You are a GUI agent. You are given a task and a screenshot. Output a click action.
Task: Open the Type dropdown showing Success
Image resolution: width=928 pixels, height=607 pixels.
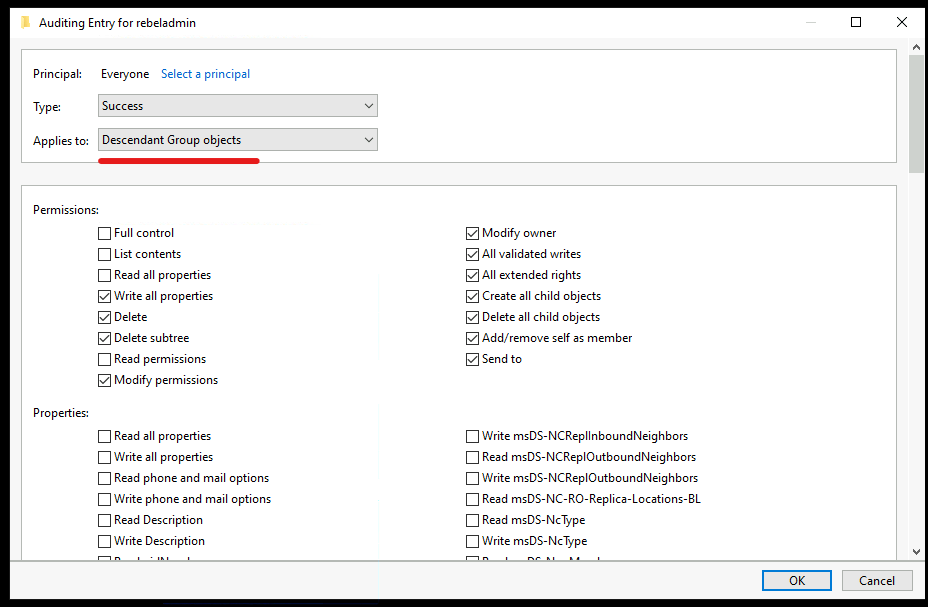(x=238, y=106)
